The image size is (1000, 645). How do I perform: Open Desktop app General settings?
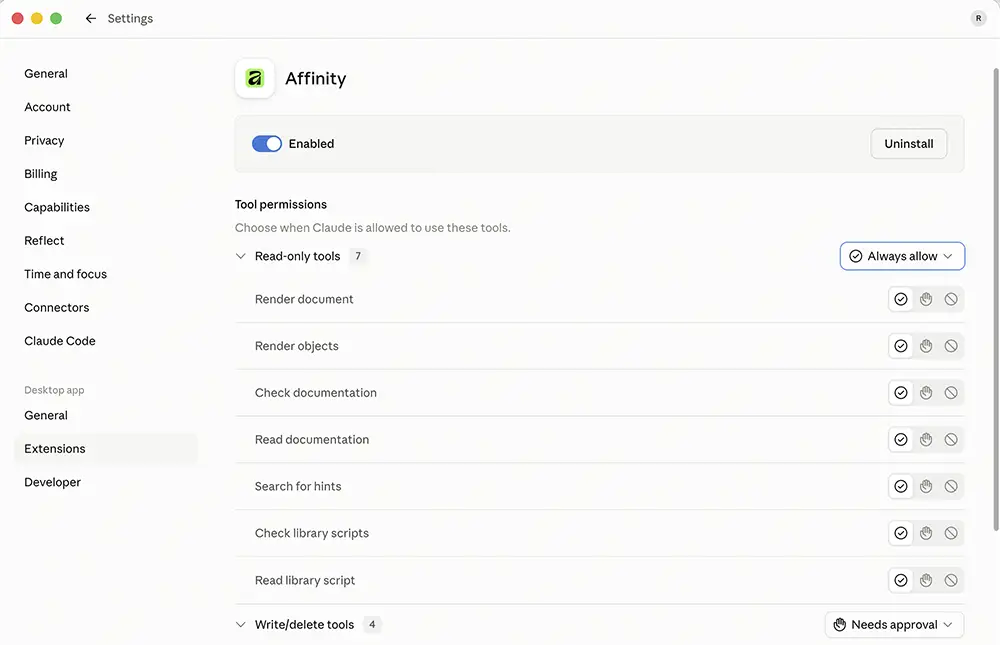coord(46,415)
